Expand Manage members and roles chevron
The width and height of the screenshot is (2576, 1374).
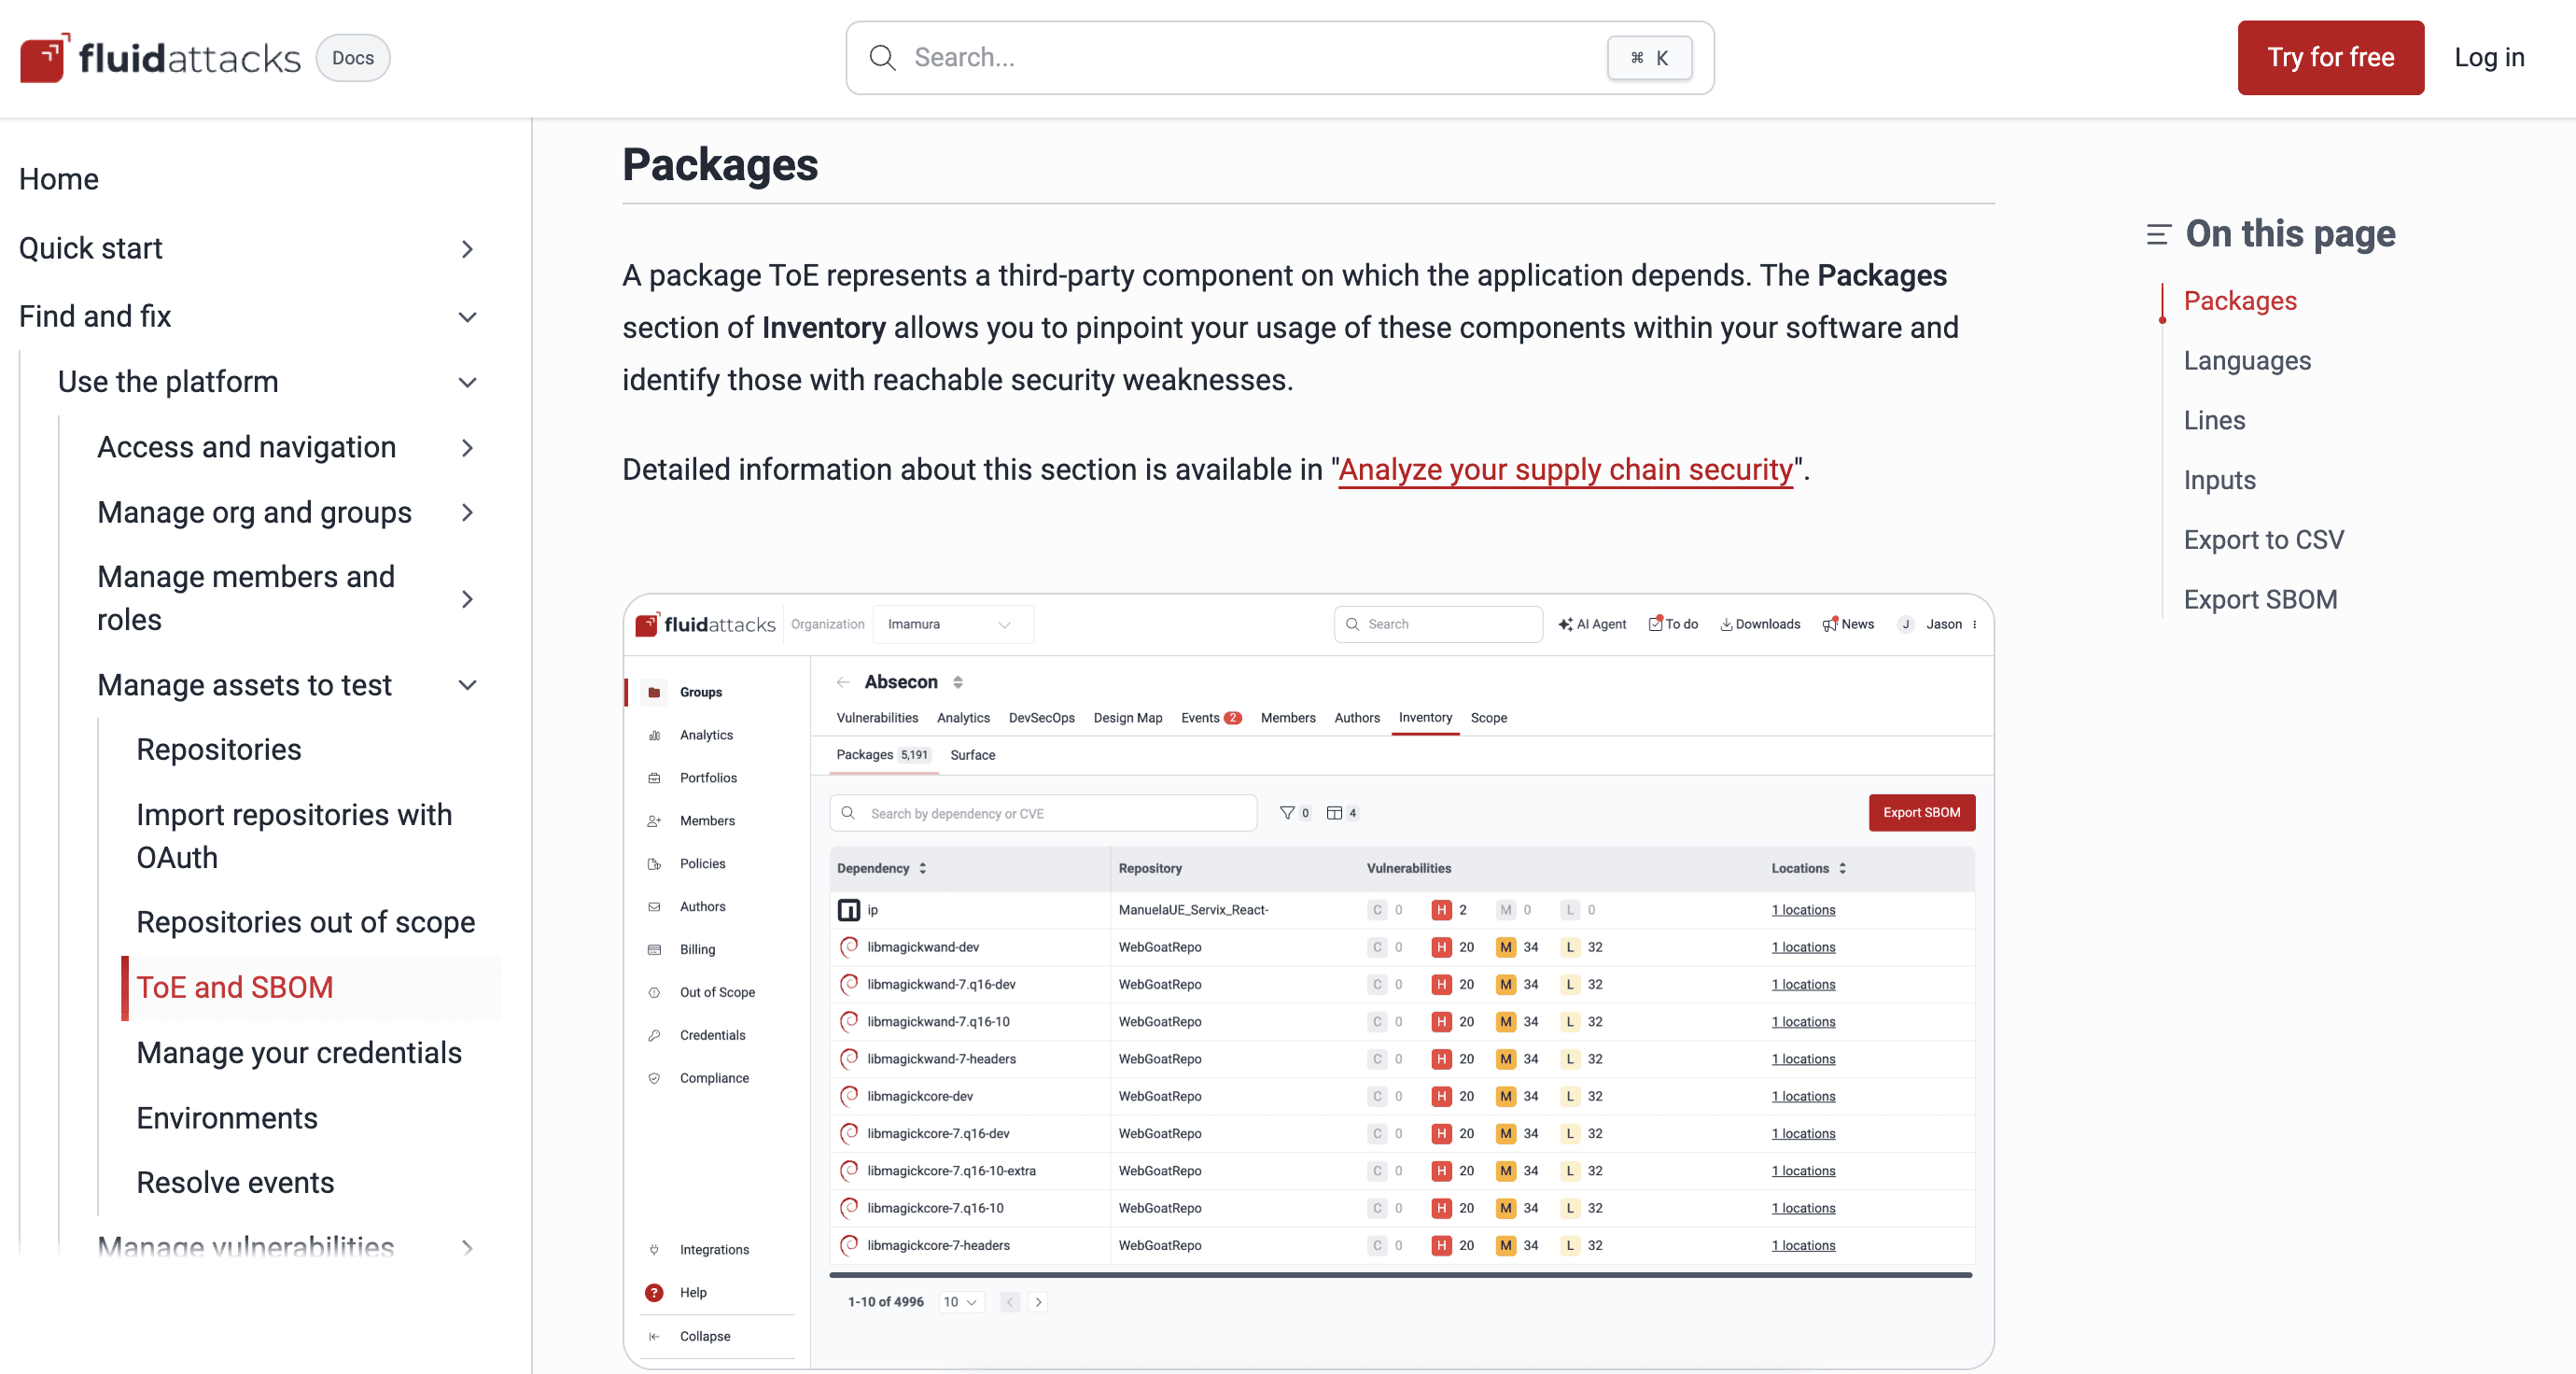click(x=467, y=599)
